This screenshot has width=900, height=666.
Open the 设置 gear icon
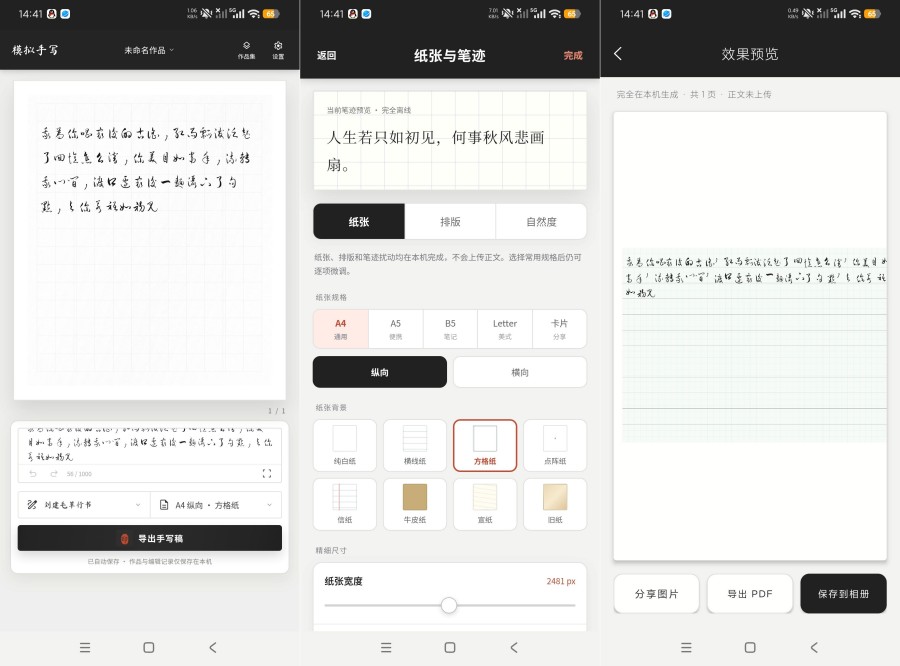click(x=278, y=50)
